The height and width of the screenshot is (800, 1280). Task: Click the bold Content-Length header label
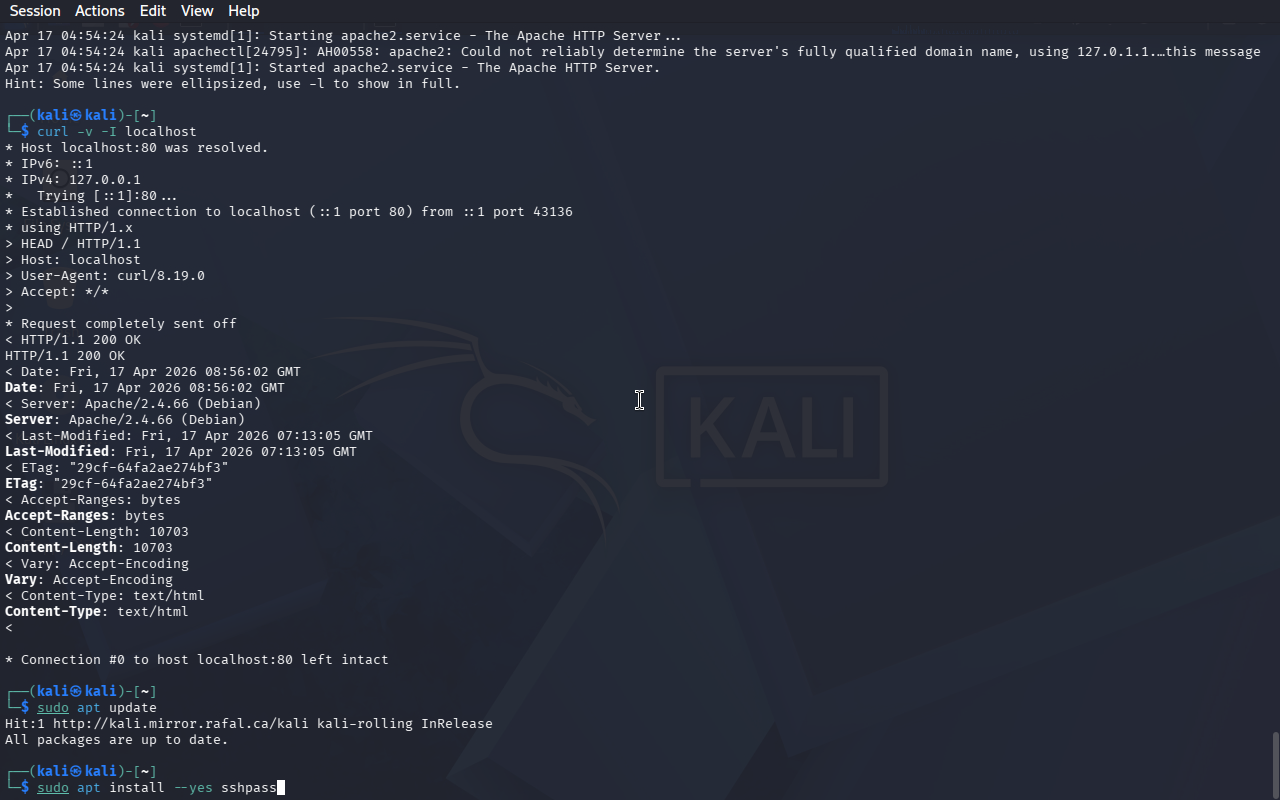tap(61, 547)
